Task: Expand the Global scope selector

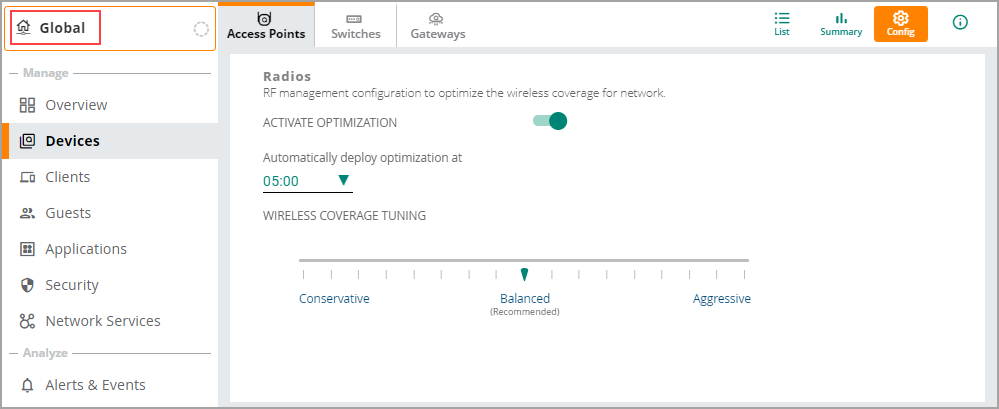Action: click(x=69, y=28)
